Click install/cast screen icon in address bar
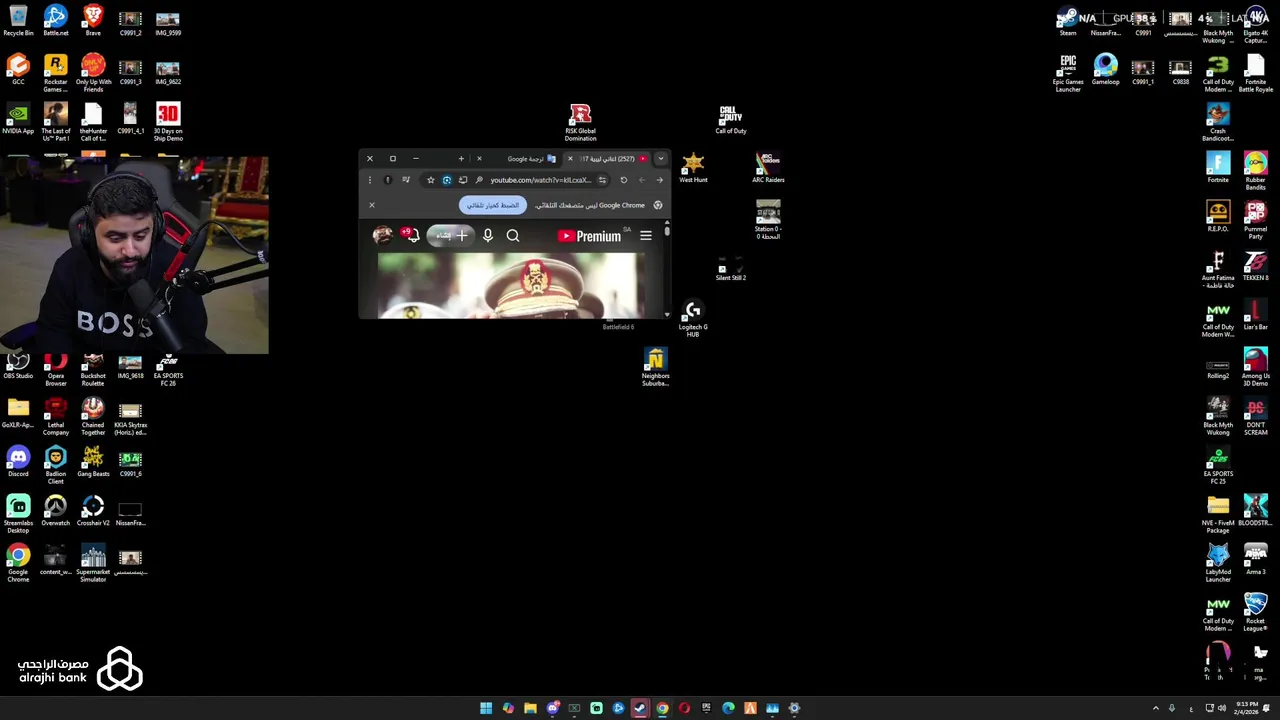The height and width of the screenshot is (720, 1280). click(463, 180)
